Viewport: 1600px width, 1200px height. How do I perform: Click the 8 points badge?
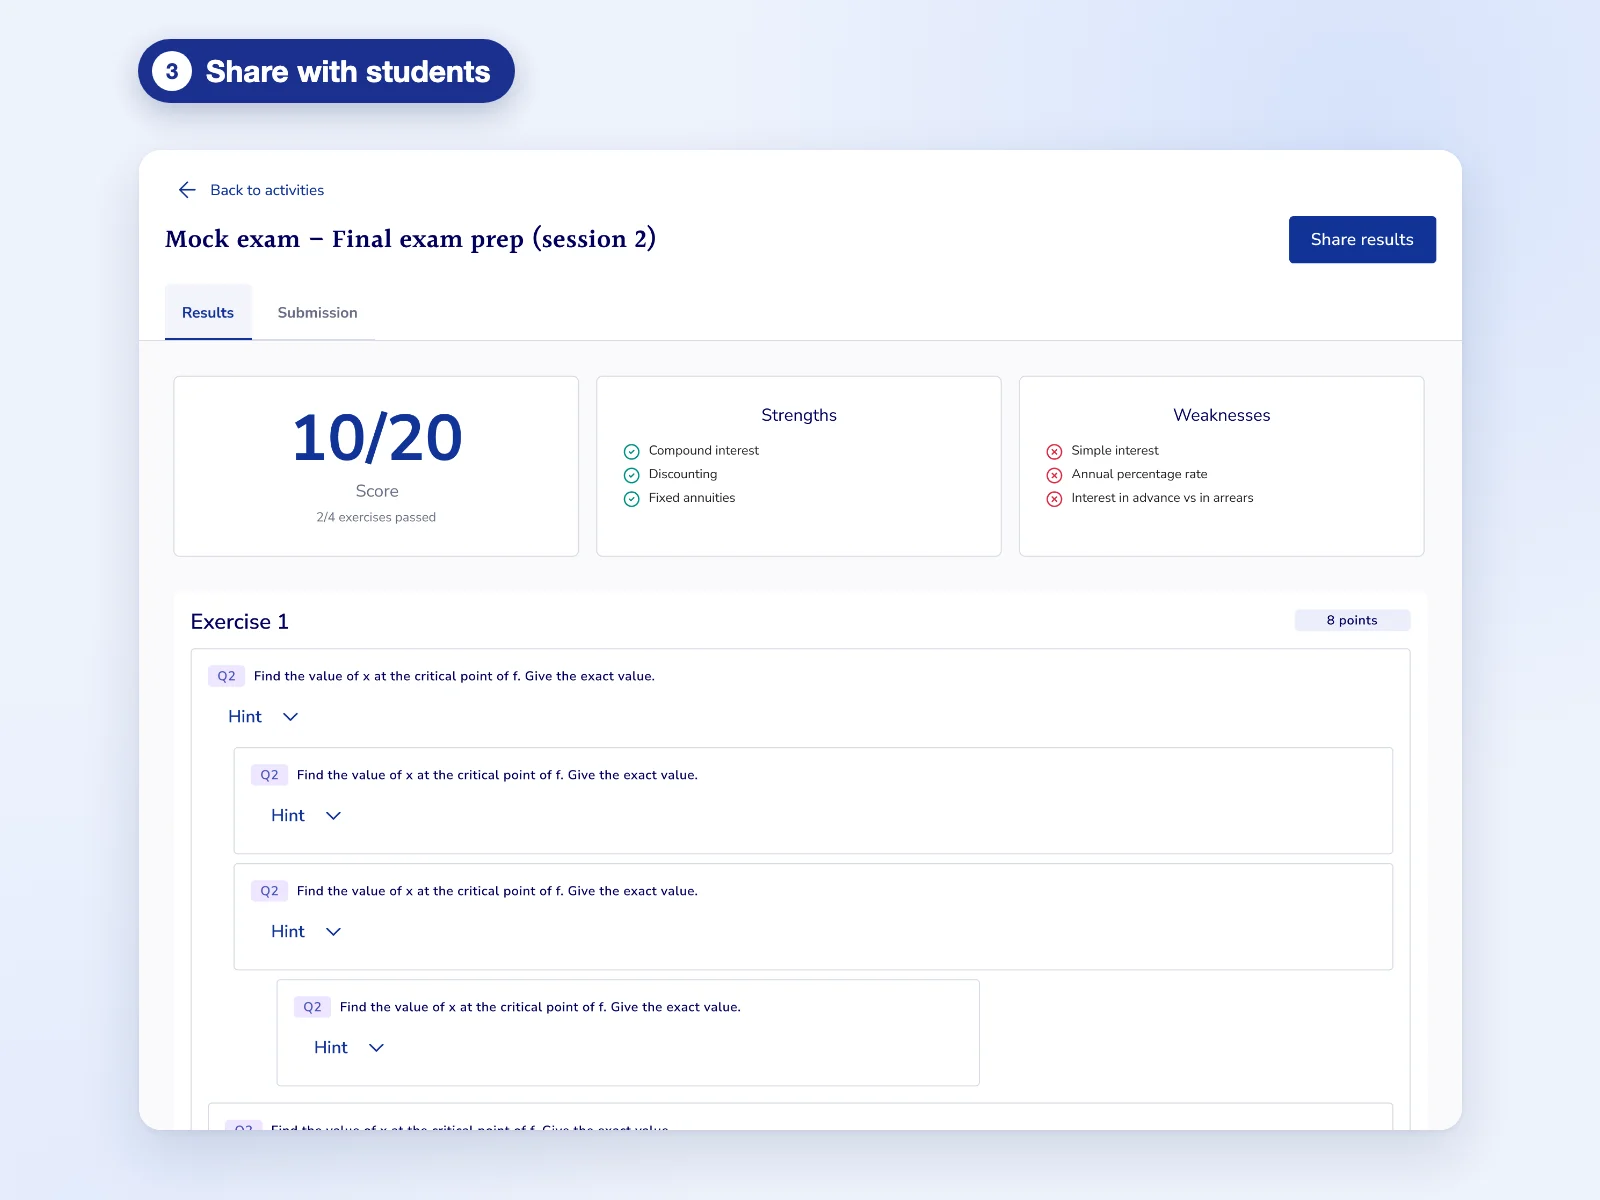(1352, 620)
